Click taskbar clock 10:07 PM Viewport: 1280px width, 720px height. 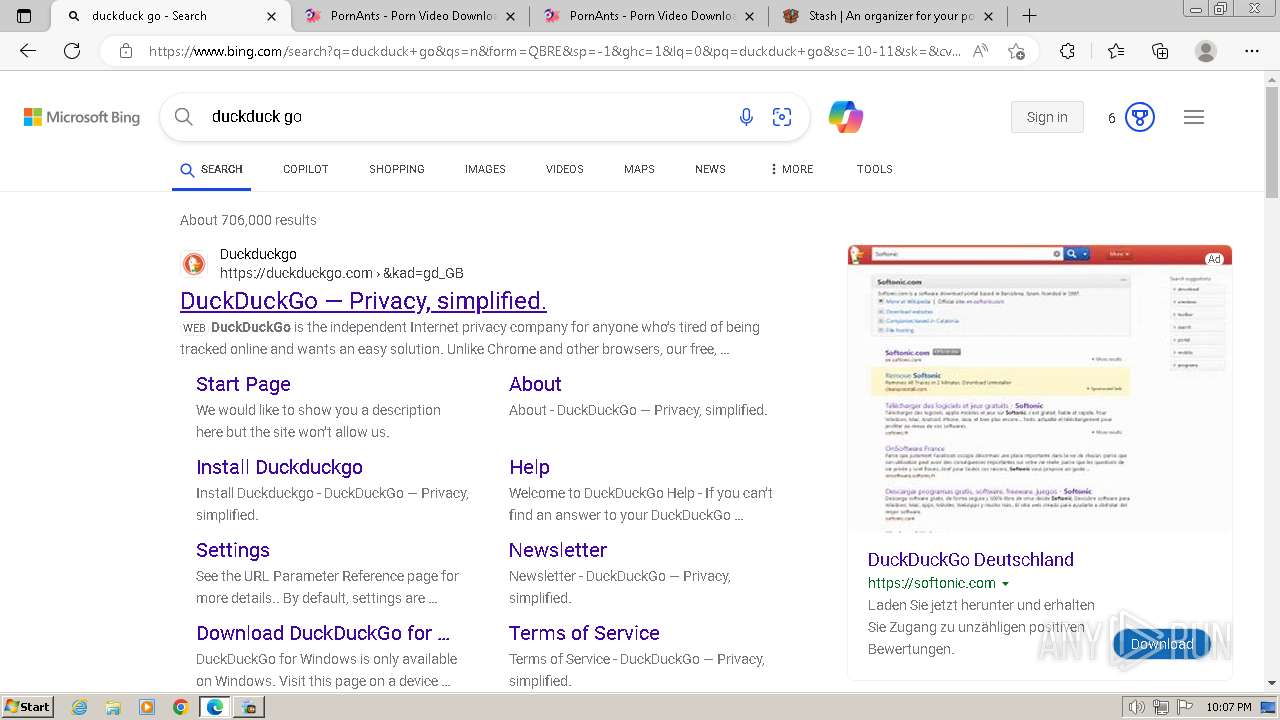click(x=1229, y=707)
